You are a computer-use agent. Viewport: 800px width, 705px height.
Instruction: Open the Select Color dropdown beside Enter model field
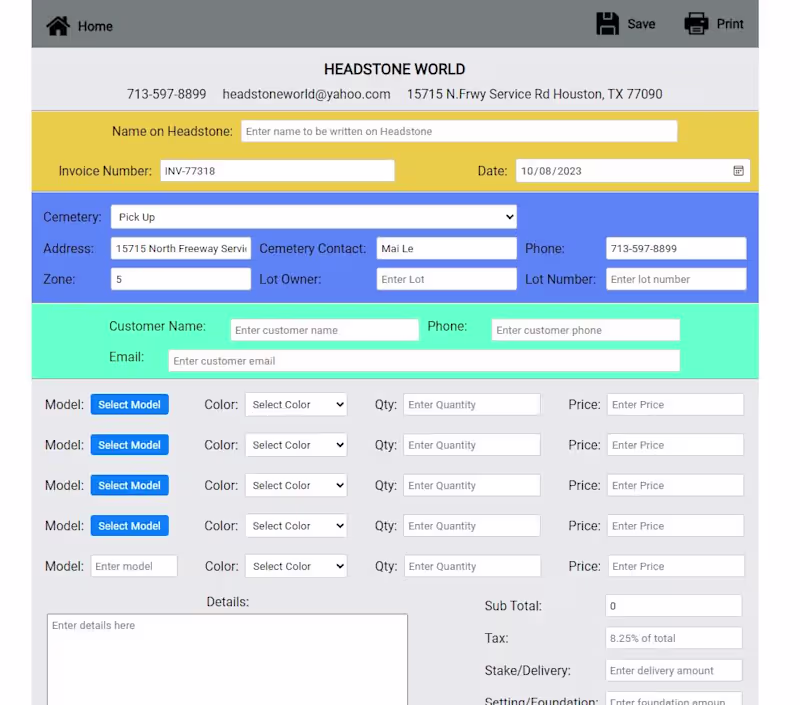click(x=296, y=566)
